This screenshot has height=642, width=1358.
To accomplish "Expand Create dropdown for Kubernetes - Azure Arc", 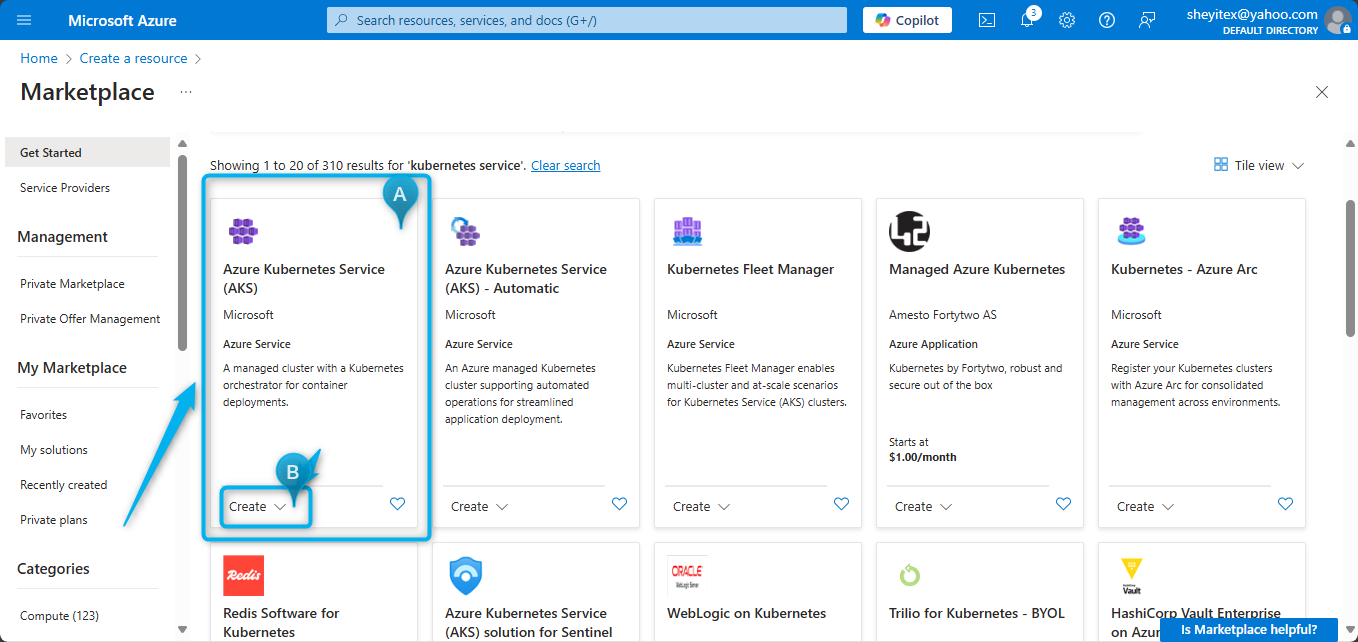I will point(1146,507).
